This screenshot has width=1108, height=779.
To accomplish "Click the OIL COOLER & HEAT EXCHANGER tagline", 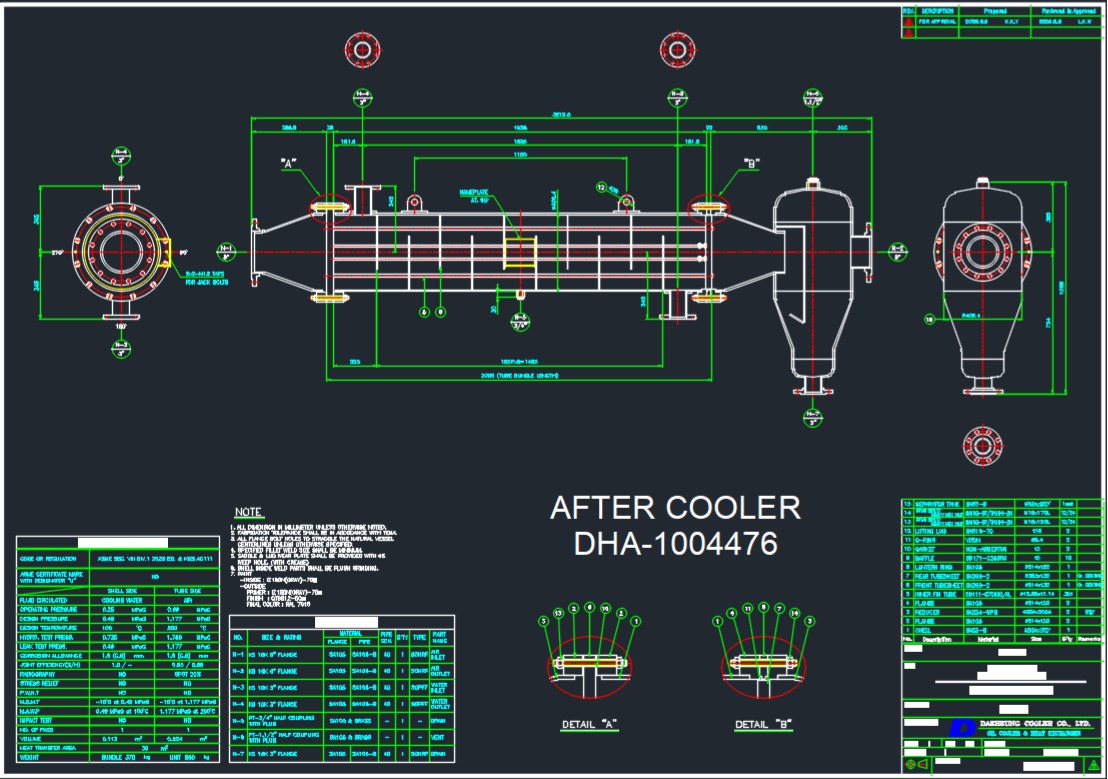I will click(1033, 734).
